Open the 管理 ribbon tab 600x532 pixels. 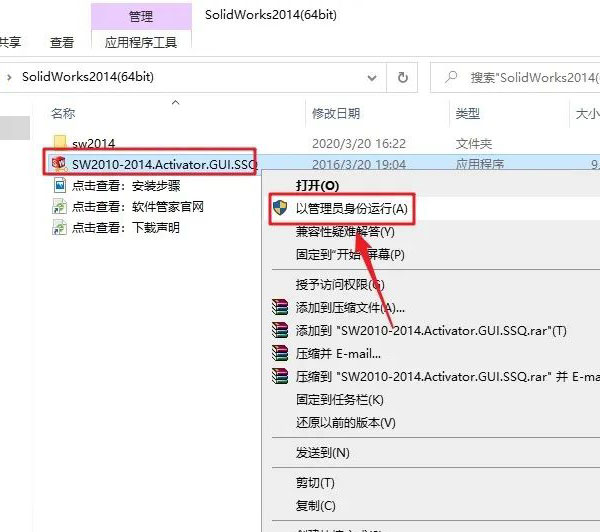click(141, 16)
